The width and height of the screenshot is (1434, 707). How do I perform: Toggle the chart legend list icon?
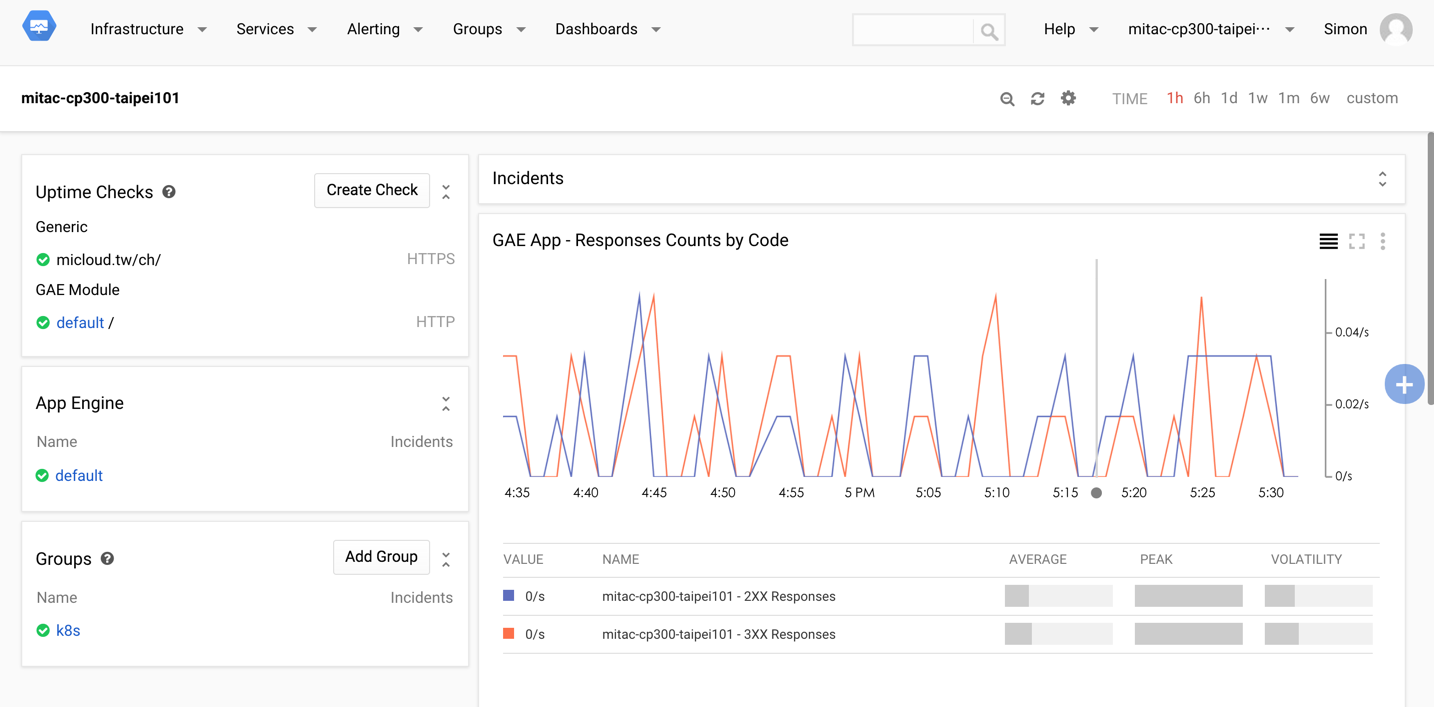[1328, 241]
